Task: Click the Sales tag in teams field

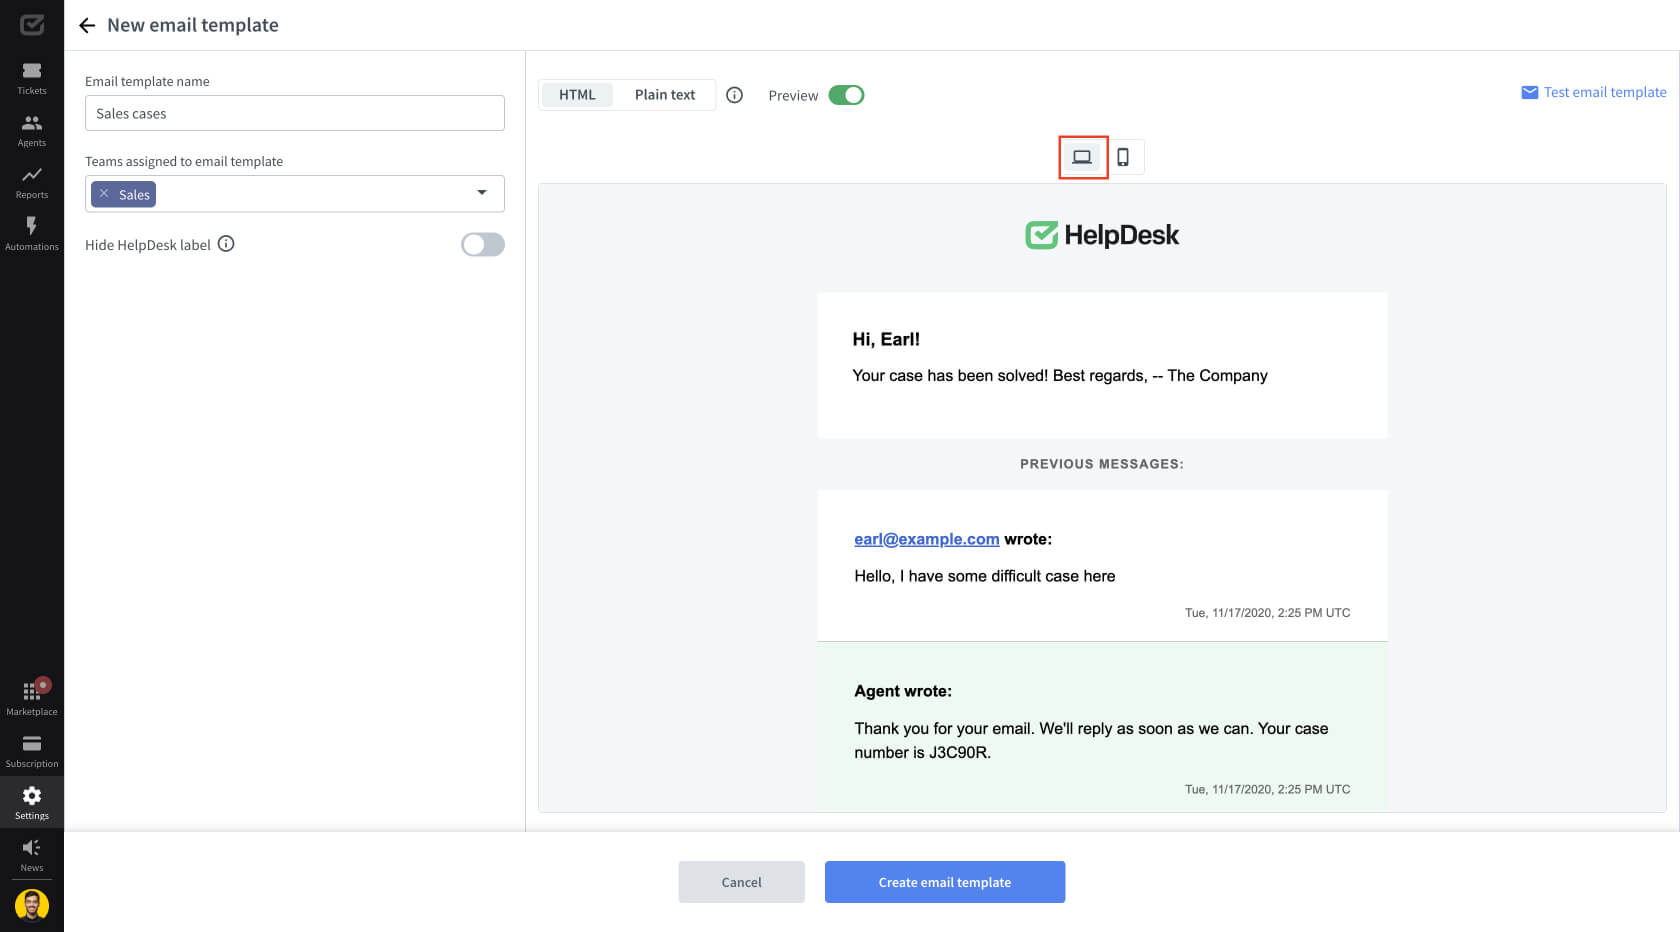Action: tap(123, 194)
